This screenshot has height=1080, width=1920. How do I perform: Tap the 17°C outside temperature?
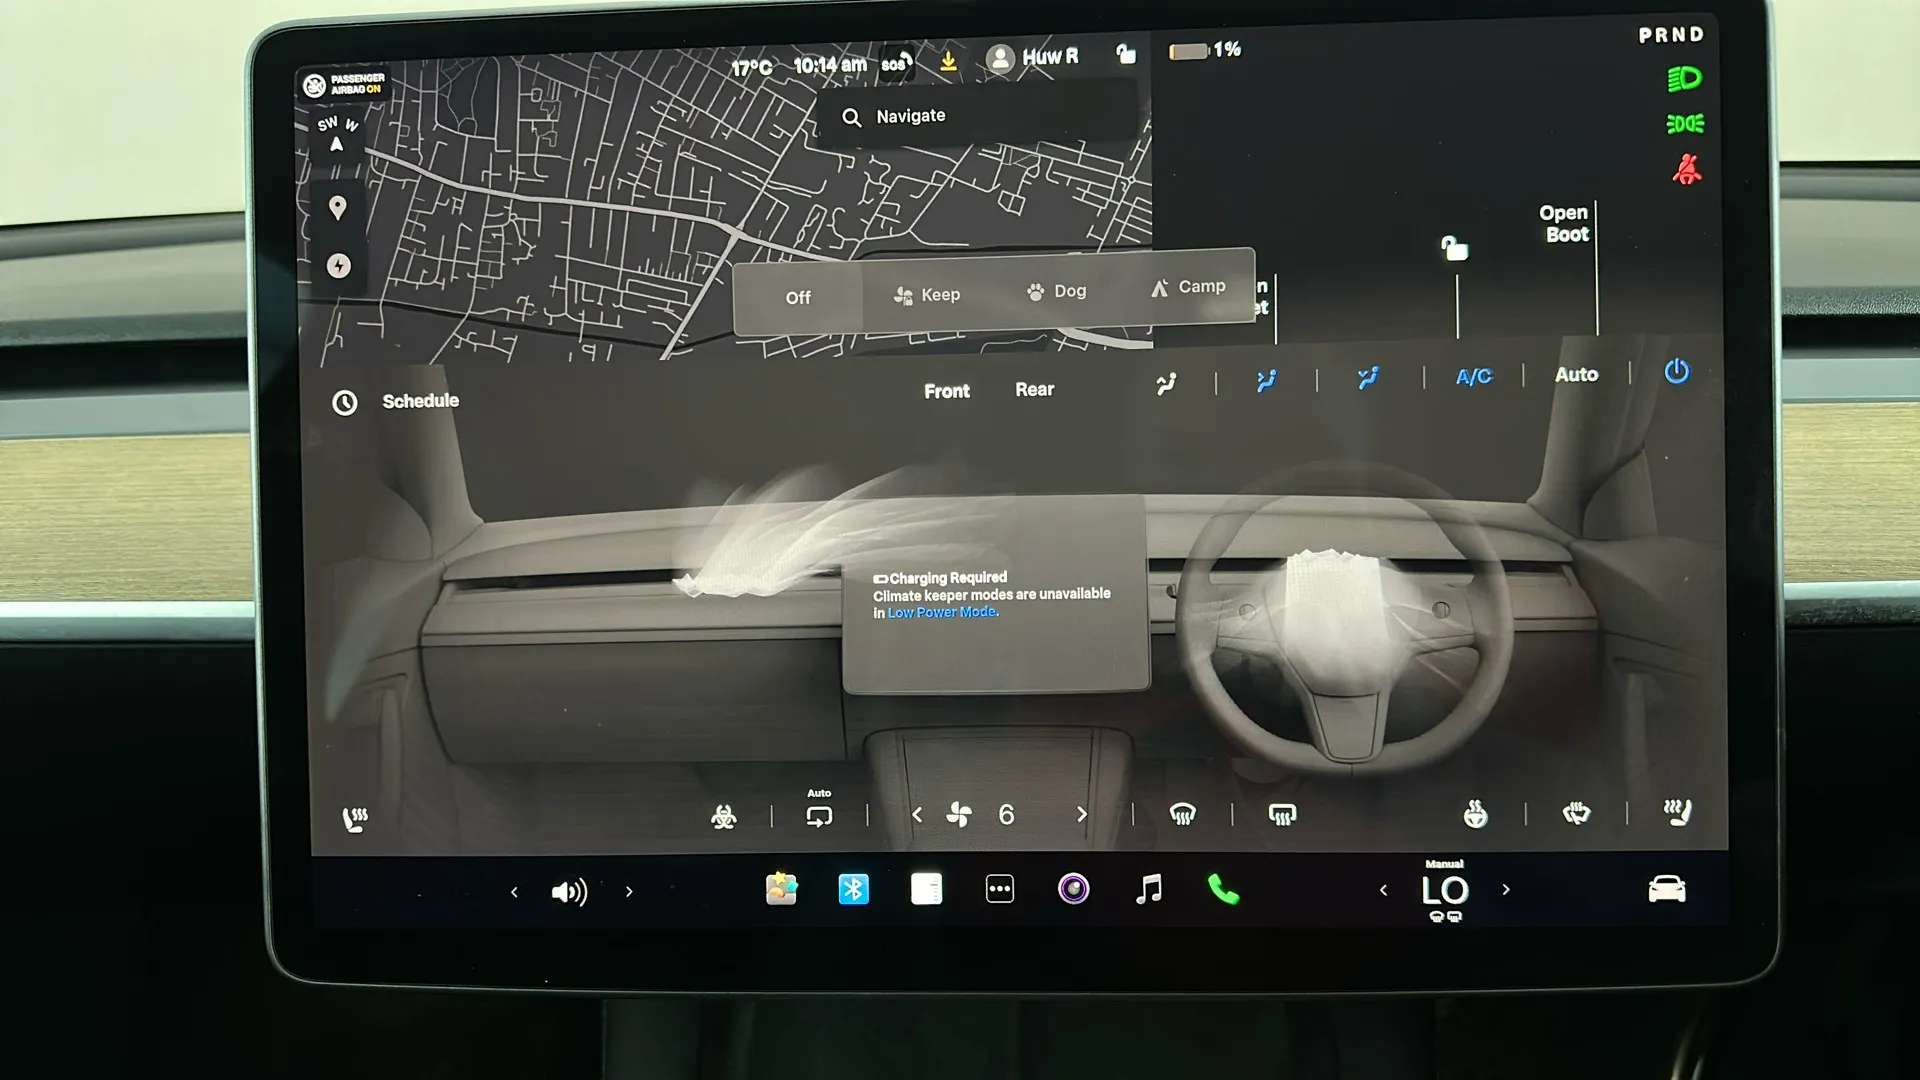(x=751, y=68)
